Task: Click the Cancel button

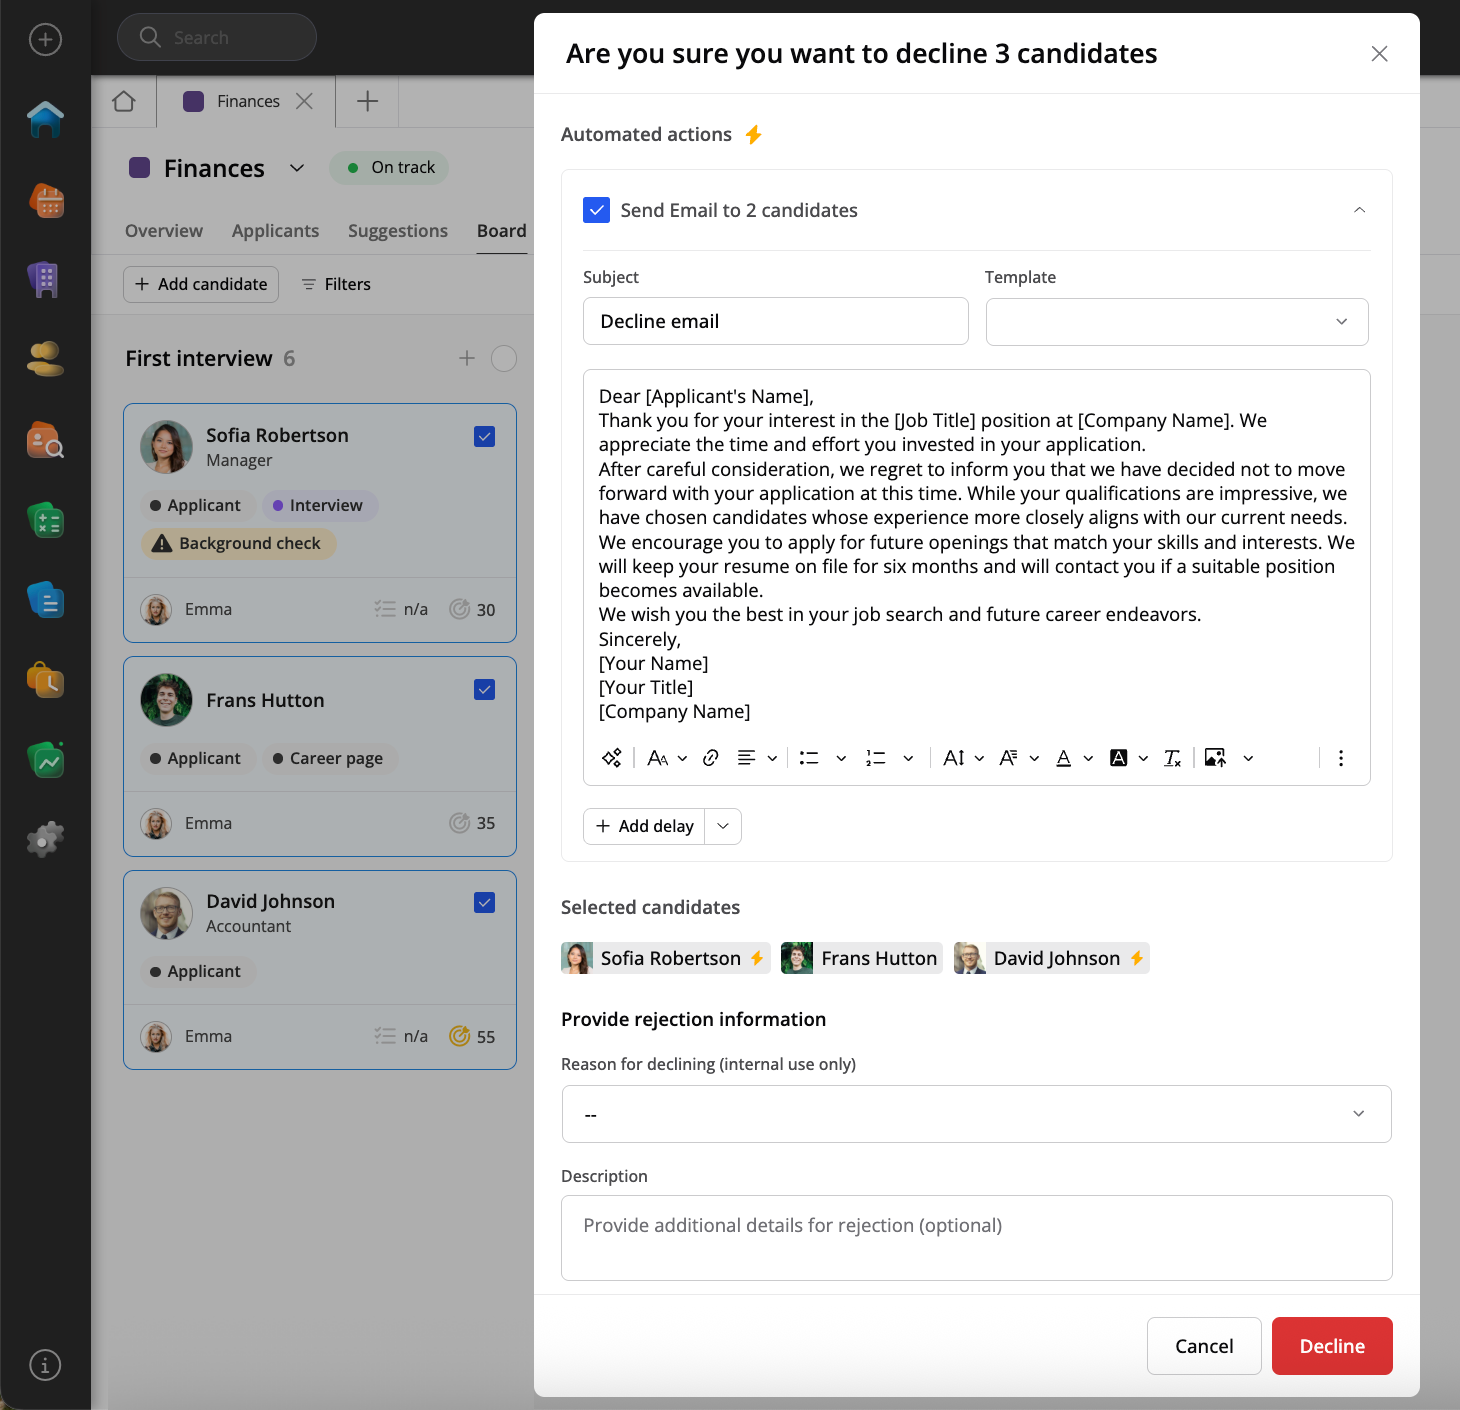Action: [1203, 1346]
